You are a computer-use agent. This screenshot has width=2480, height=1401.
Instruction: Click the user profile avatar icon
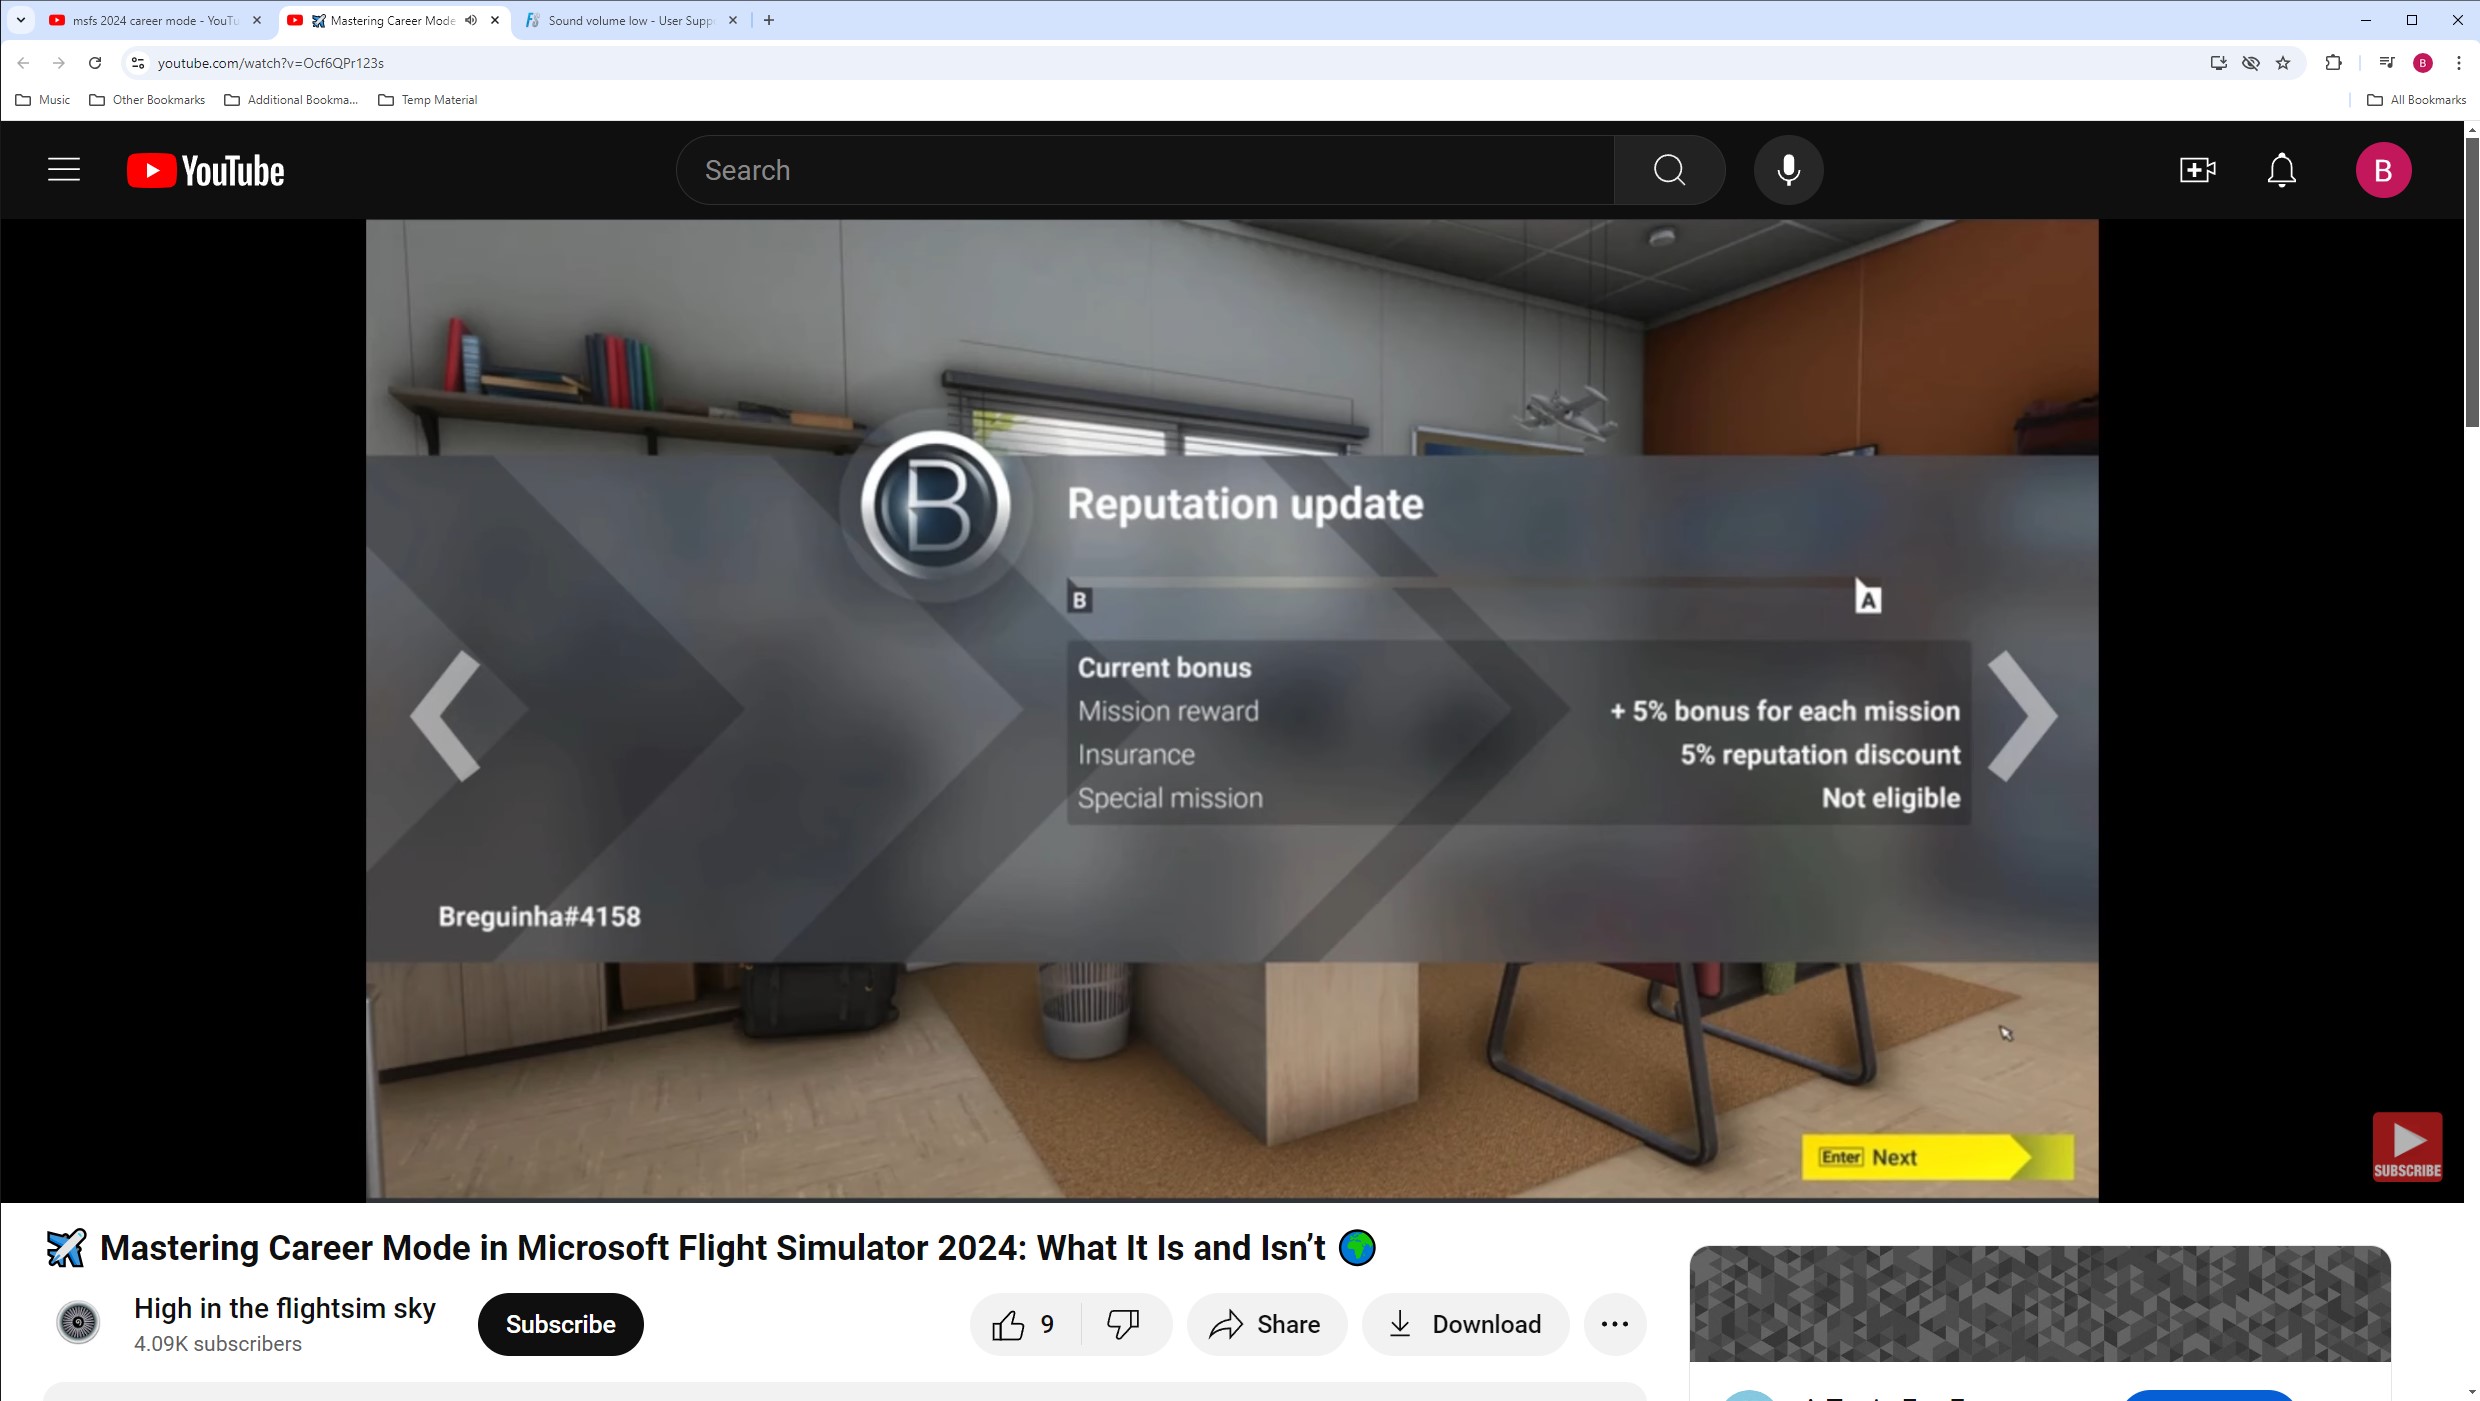pyautogui.click(x=2385, y=170)
